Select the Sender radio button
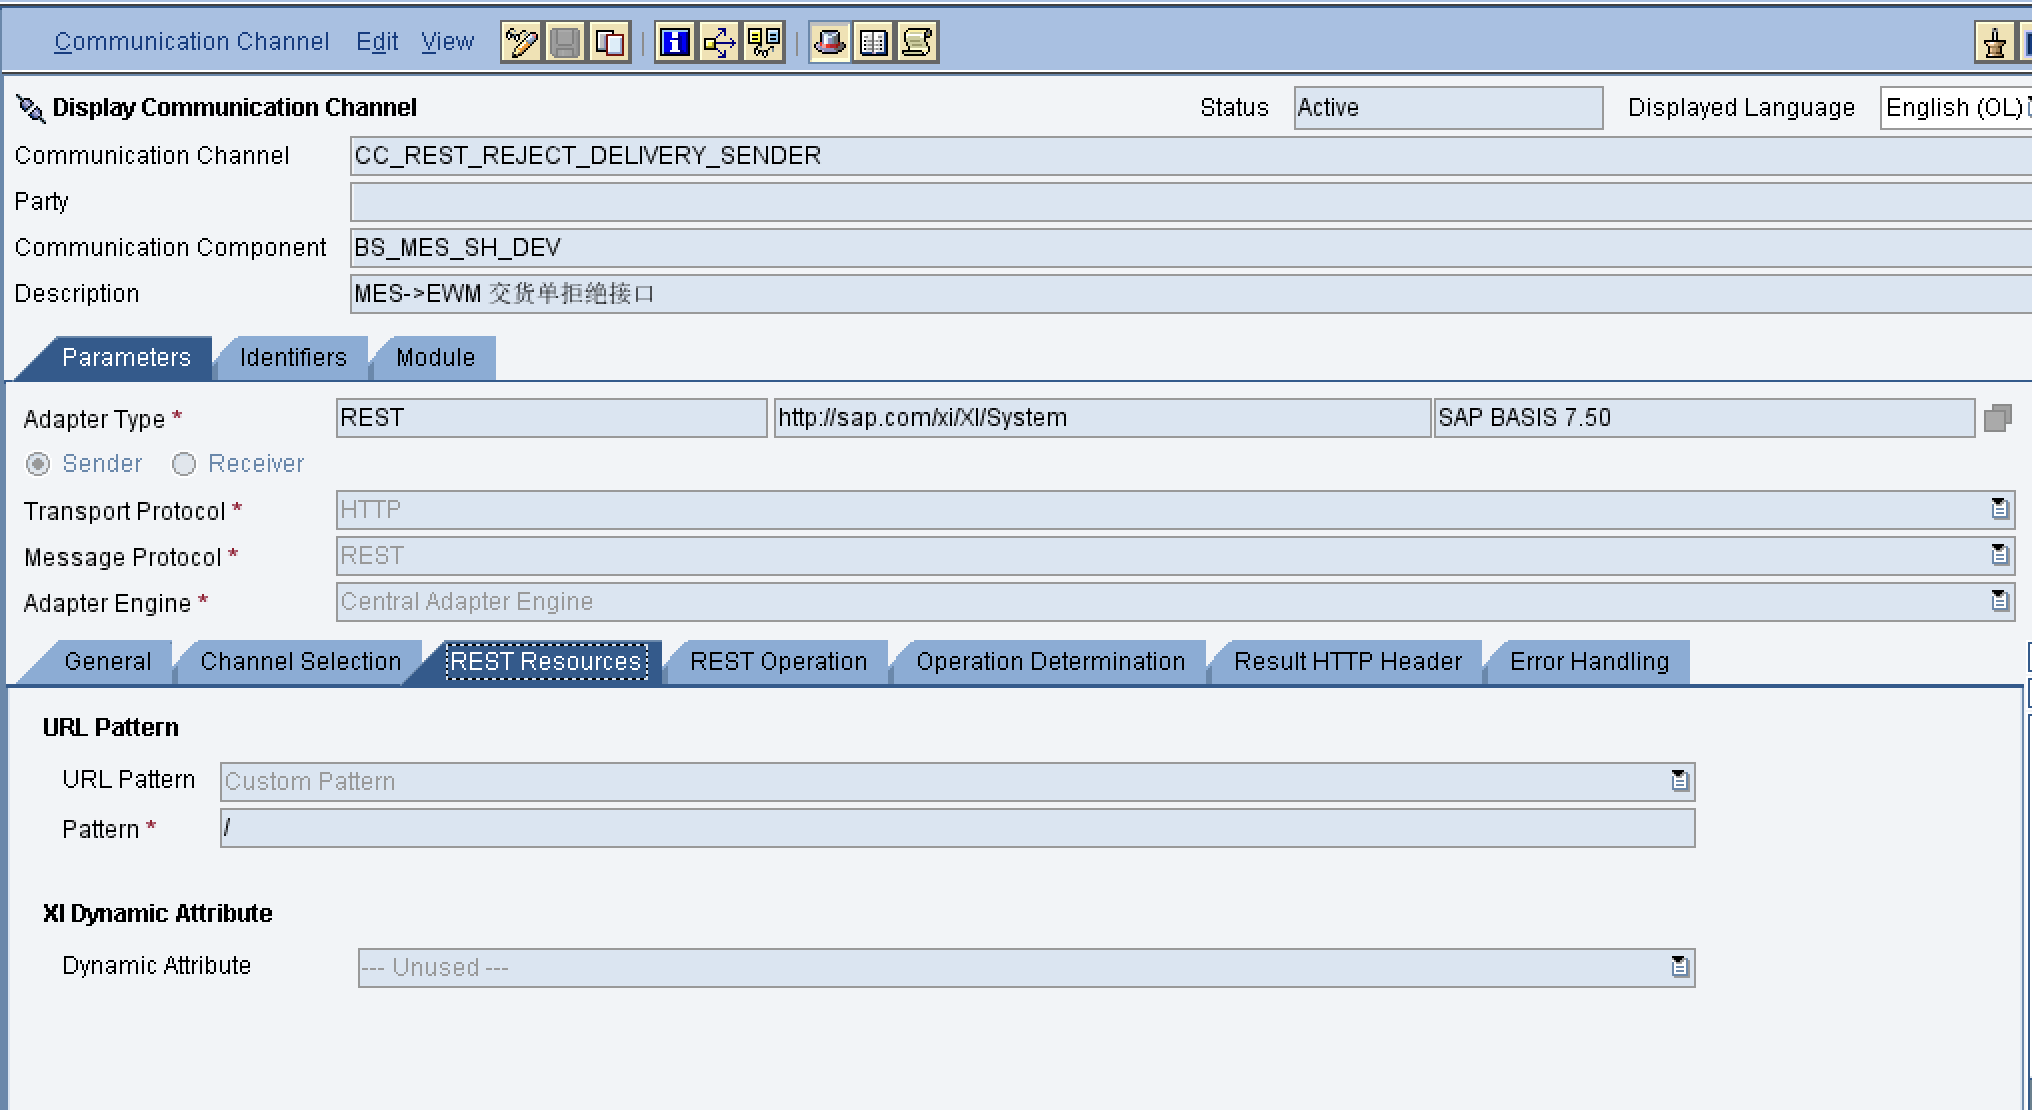Image resolution: width=2032 pixels, height=1110 pixels. click(38, 464)
